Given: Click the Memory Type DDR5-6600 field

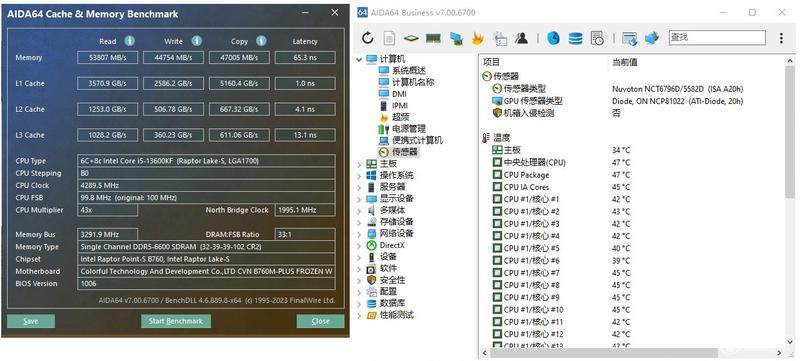Looking at the screenshot, I should tap(206, 247).
